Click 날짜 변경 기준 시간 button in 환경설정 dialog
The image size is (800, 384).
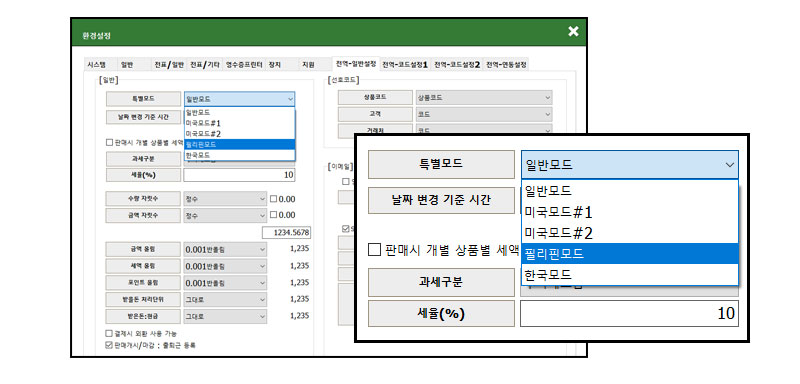[x=143, y=117]
